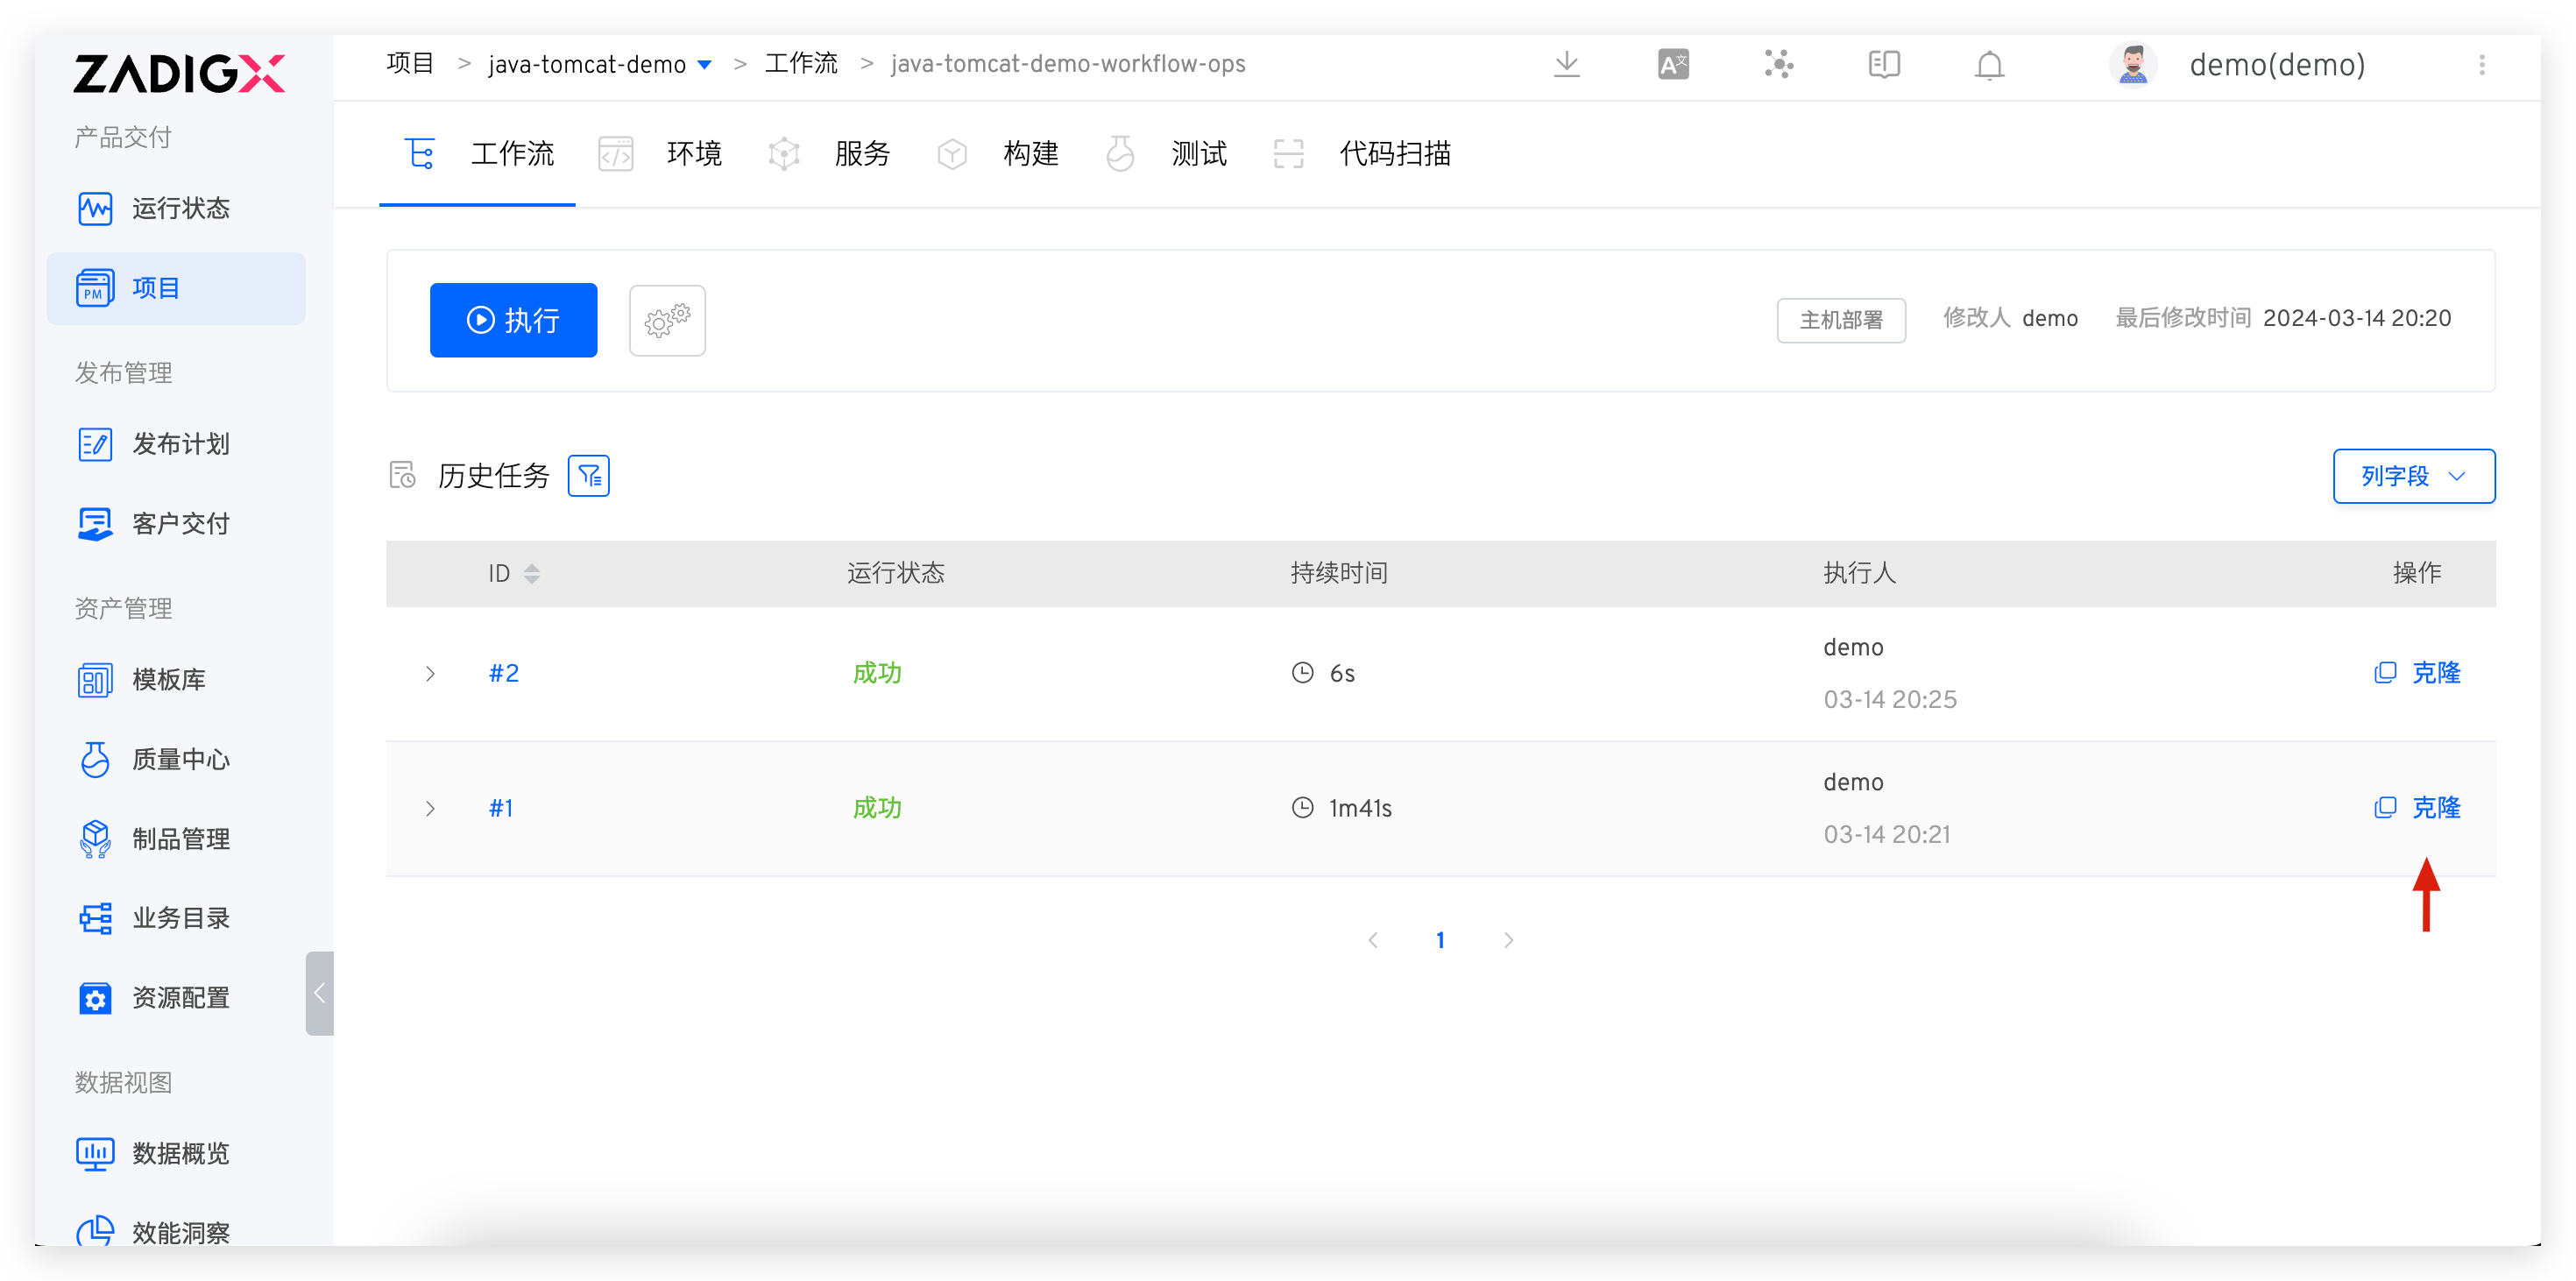Go to previous page arrow
This screenshot has width=2576, height=1281.
point(1373,940)
